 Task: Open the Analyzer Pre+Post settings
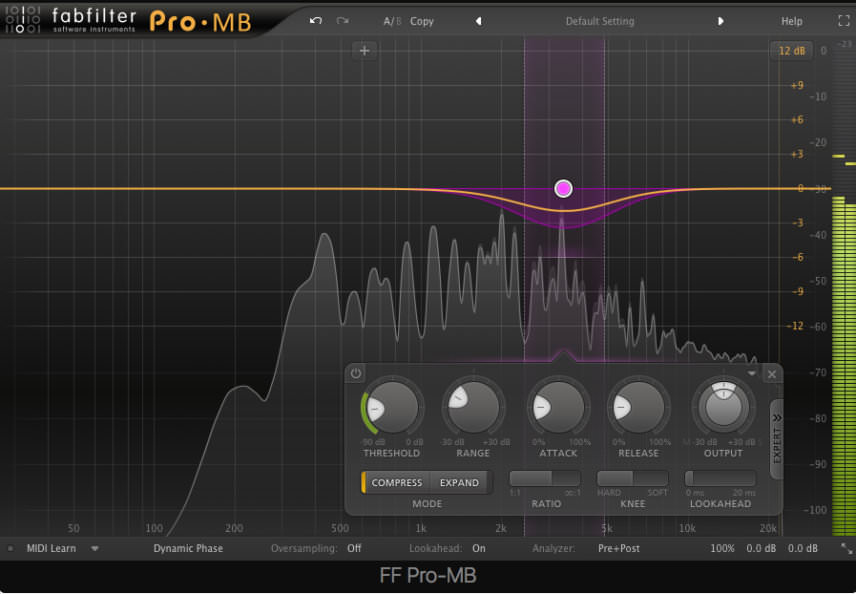pyautogui.click(x=619, y=548)
